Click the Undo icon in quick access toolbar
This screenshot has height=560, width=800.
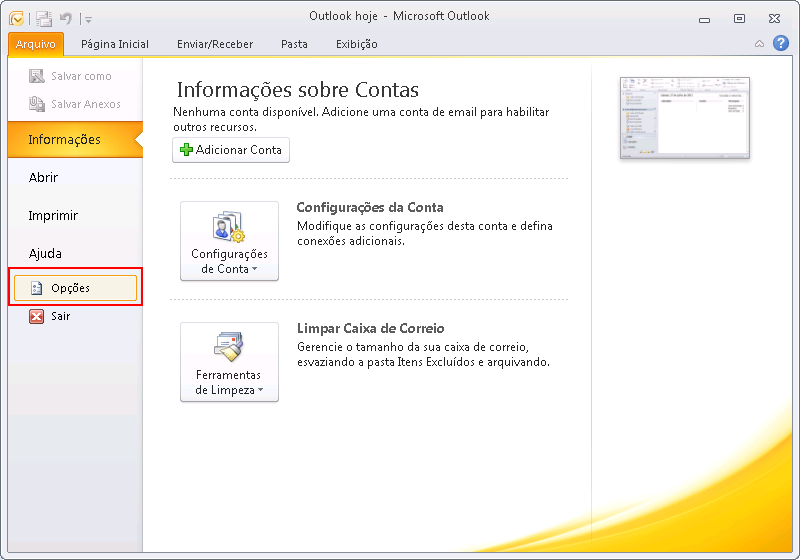66,19
